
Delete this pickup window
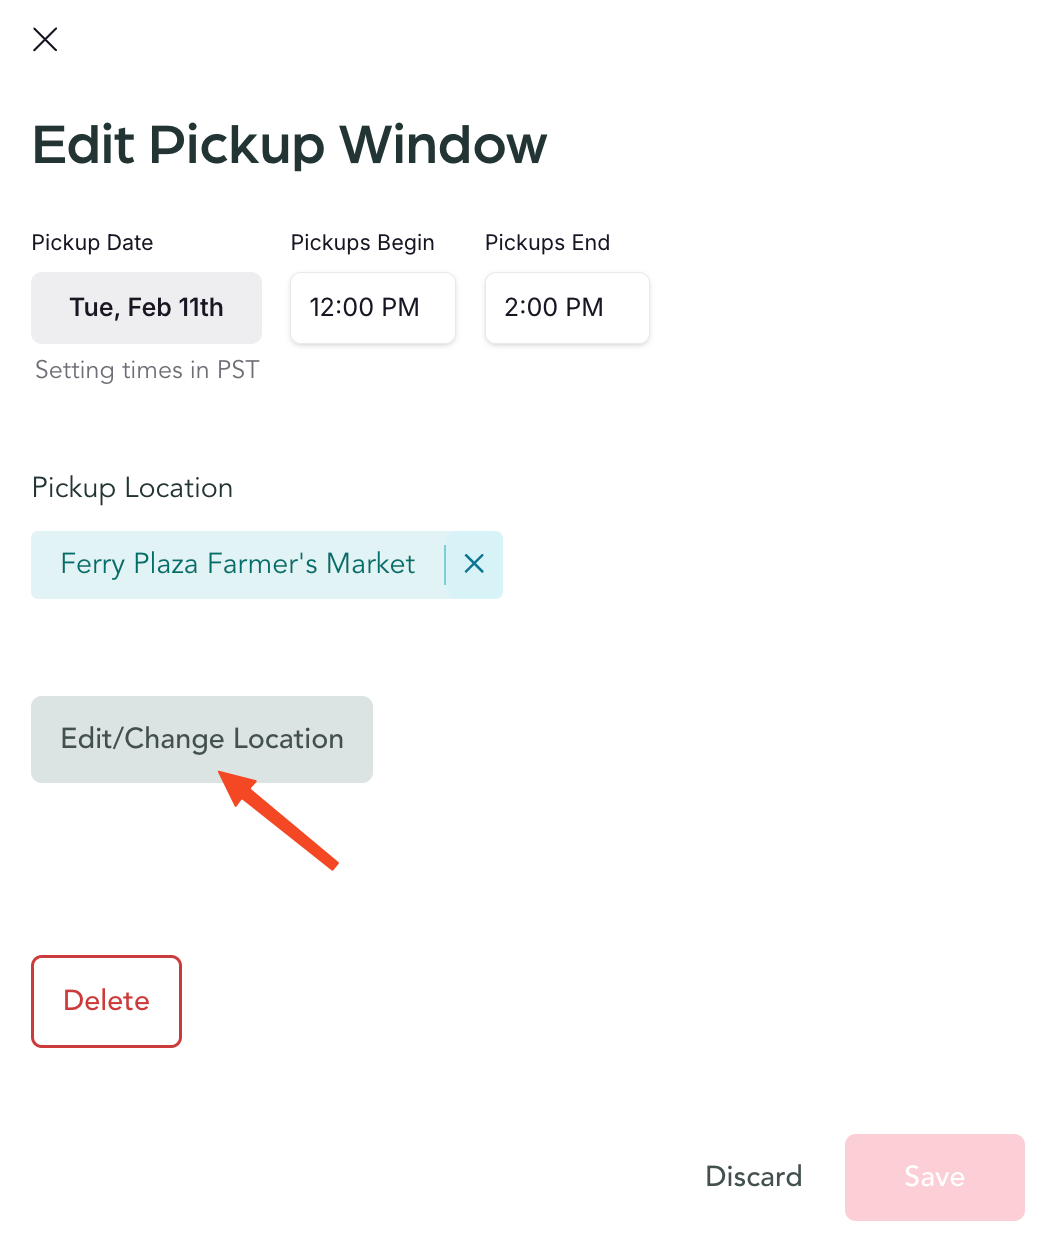coord(106,1001)
